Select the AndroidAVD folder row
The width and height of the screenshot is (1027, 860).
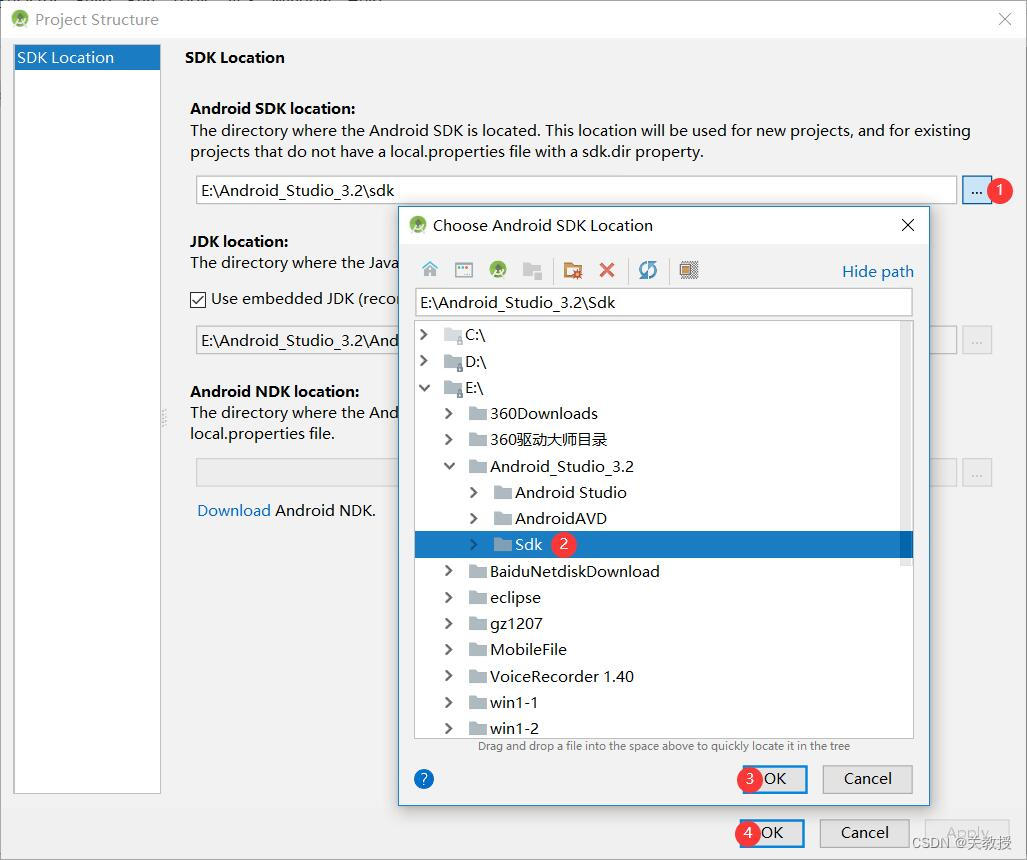658,518
